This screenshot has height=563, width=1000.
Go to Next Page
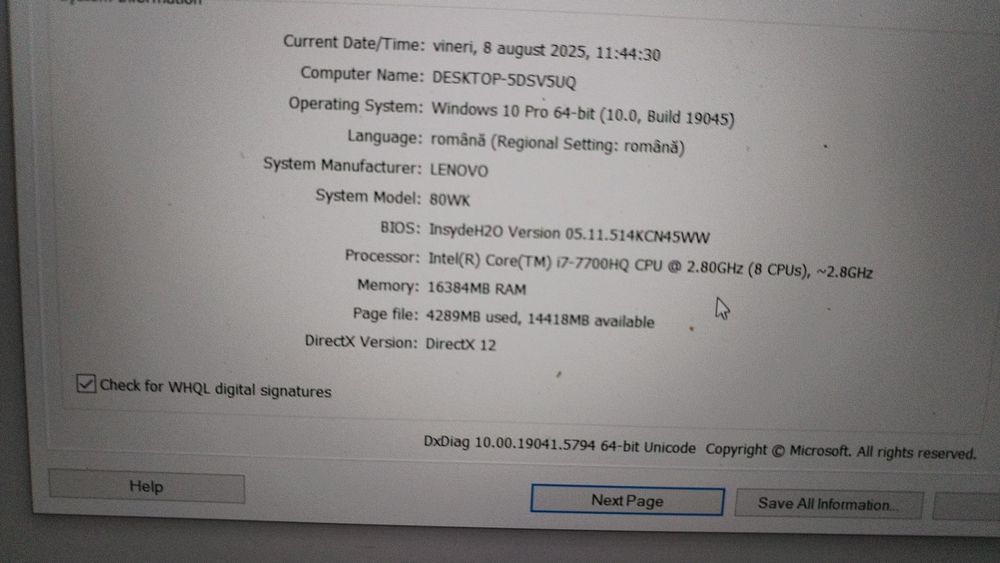[627, 501]
